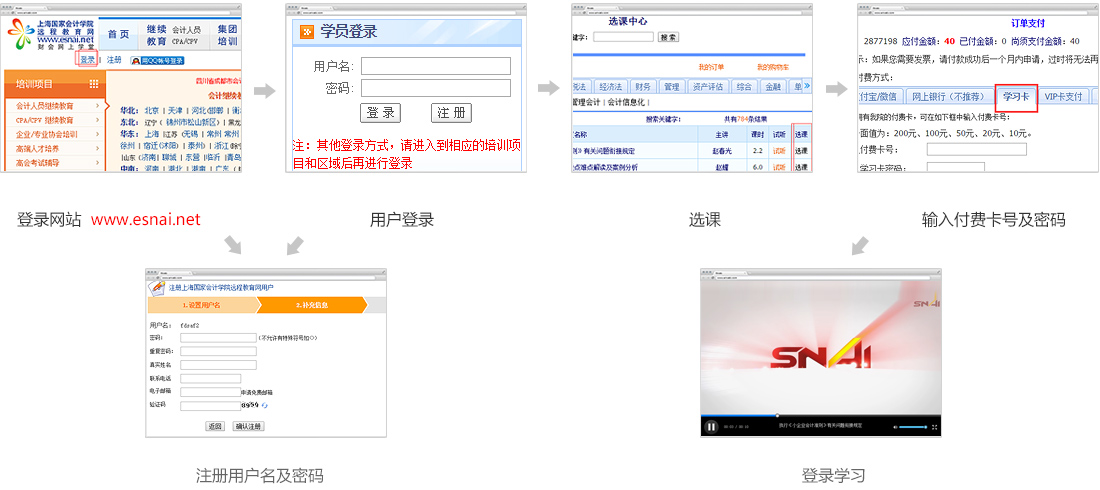Screen dimensions: 1100x490
Task: Focus the course search keyword field
Action: (x=623, y=37)
